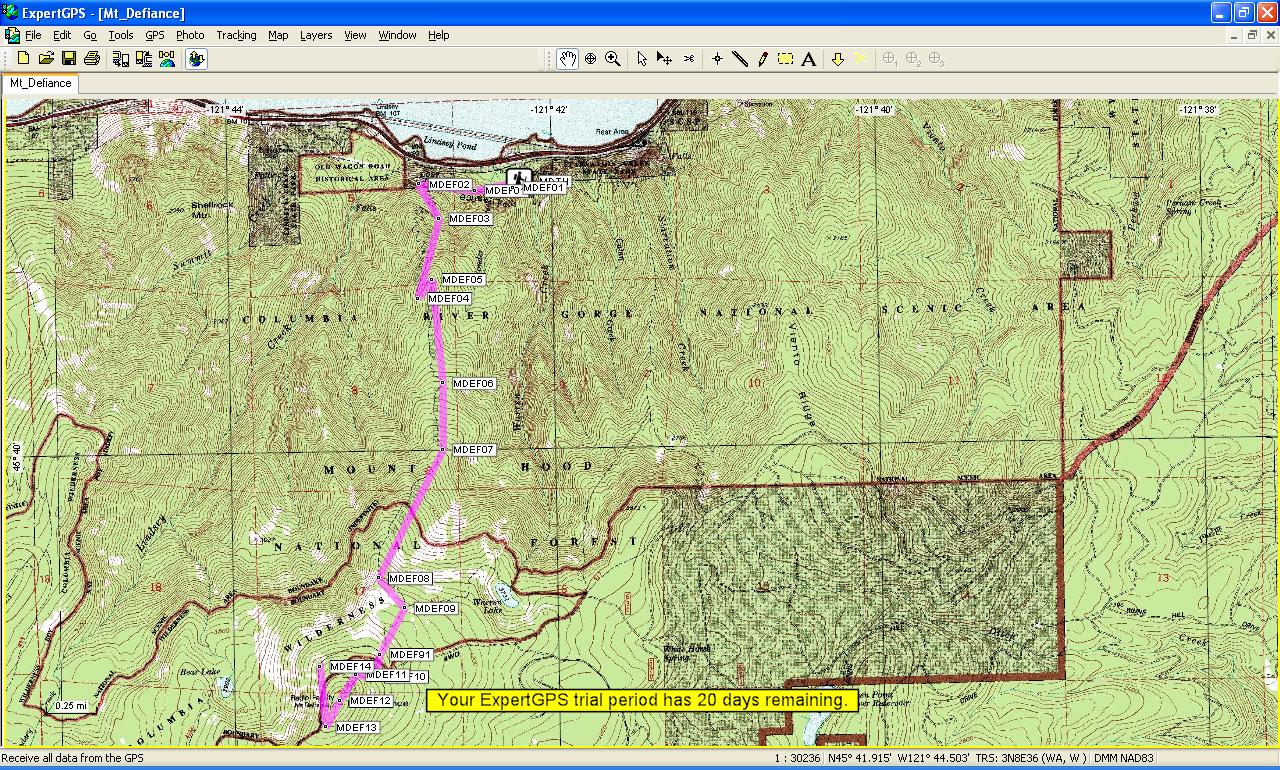The height and width of the screenshot is (770, 1280).
Task: Open the Layers menu
Action: click(315, 35)
